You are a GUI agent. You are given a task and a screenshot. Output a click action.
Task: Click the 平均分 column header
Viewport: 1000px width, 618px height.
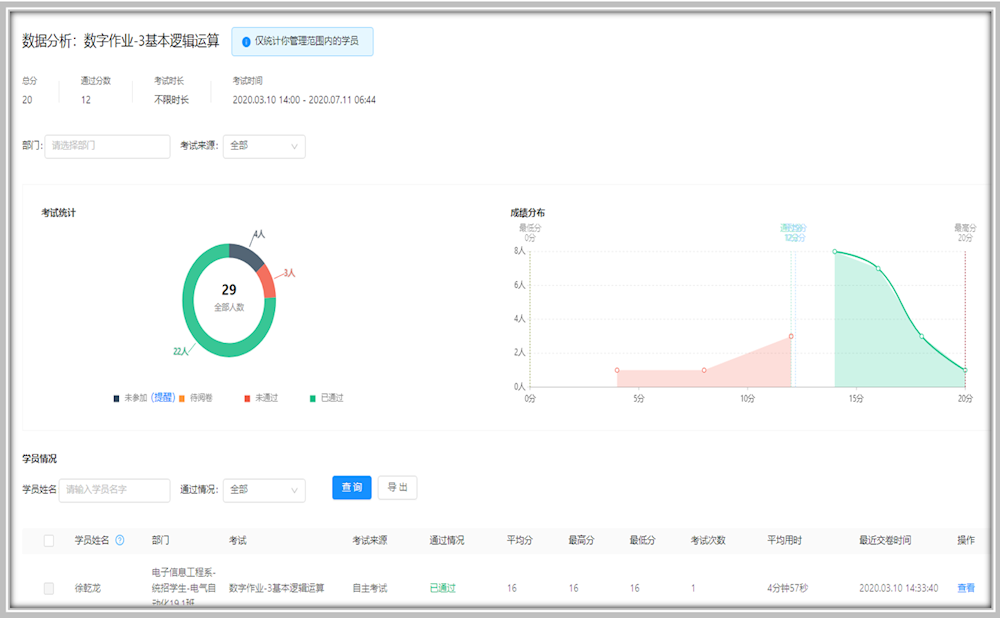click(519, 540)
